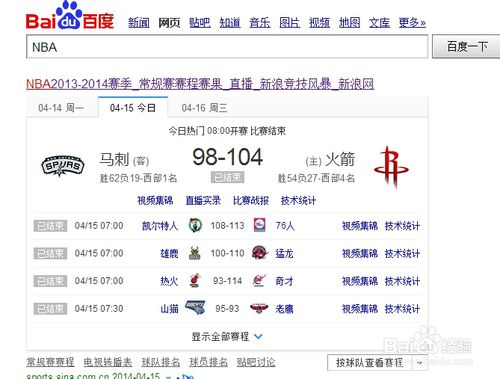
Task: Click the Spurs team logo
Action: 62,166
